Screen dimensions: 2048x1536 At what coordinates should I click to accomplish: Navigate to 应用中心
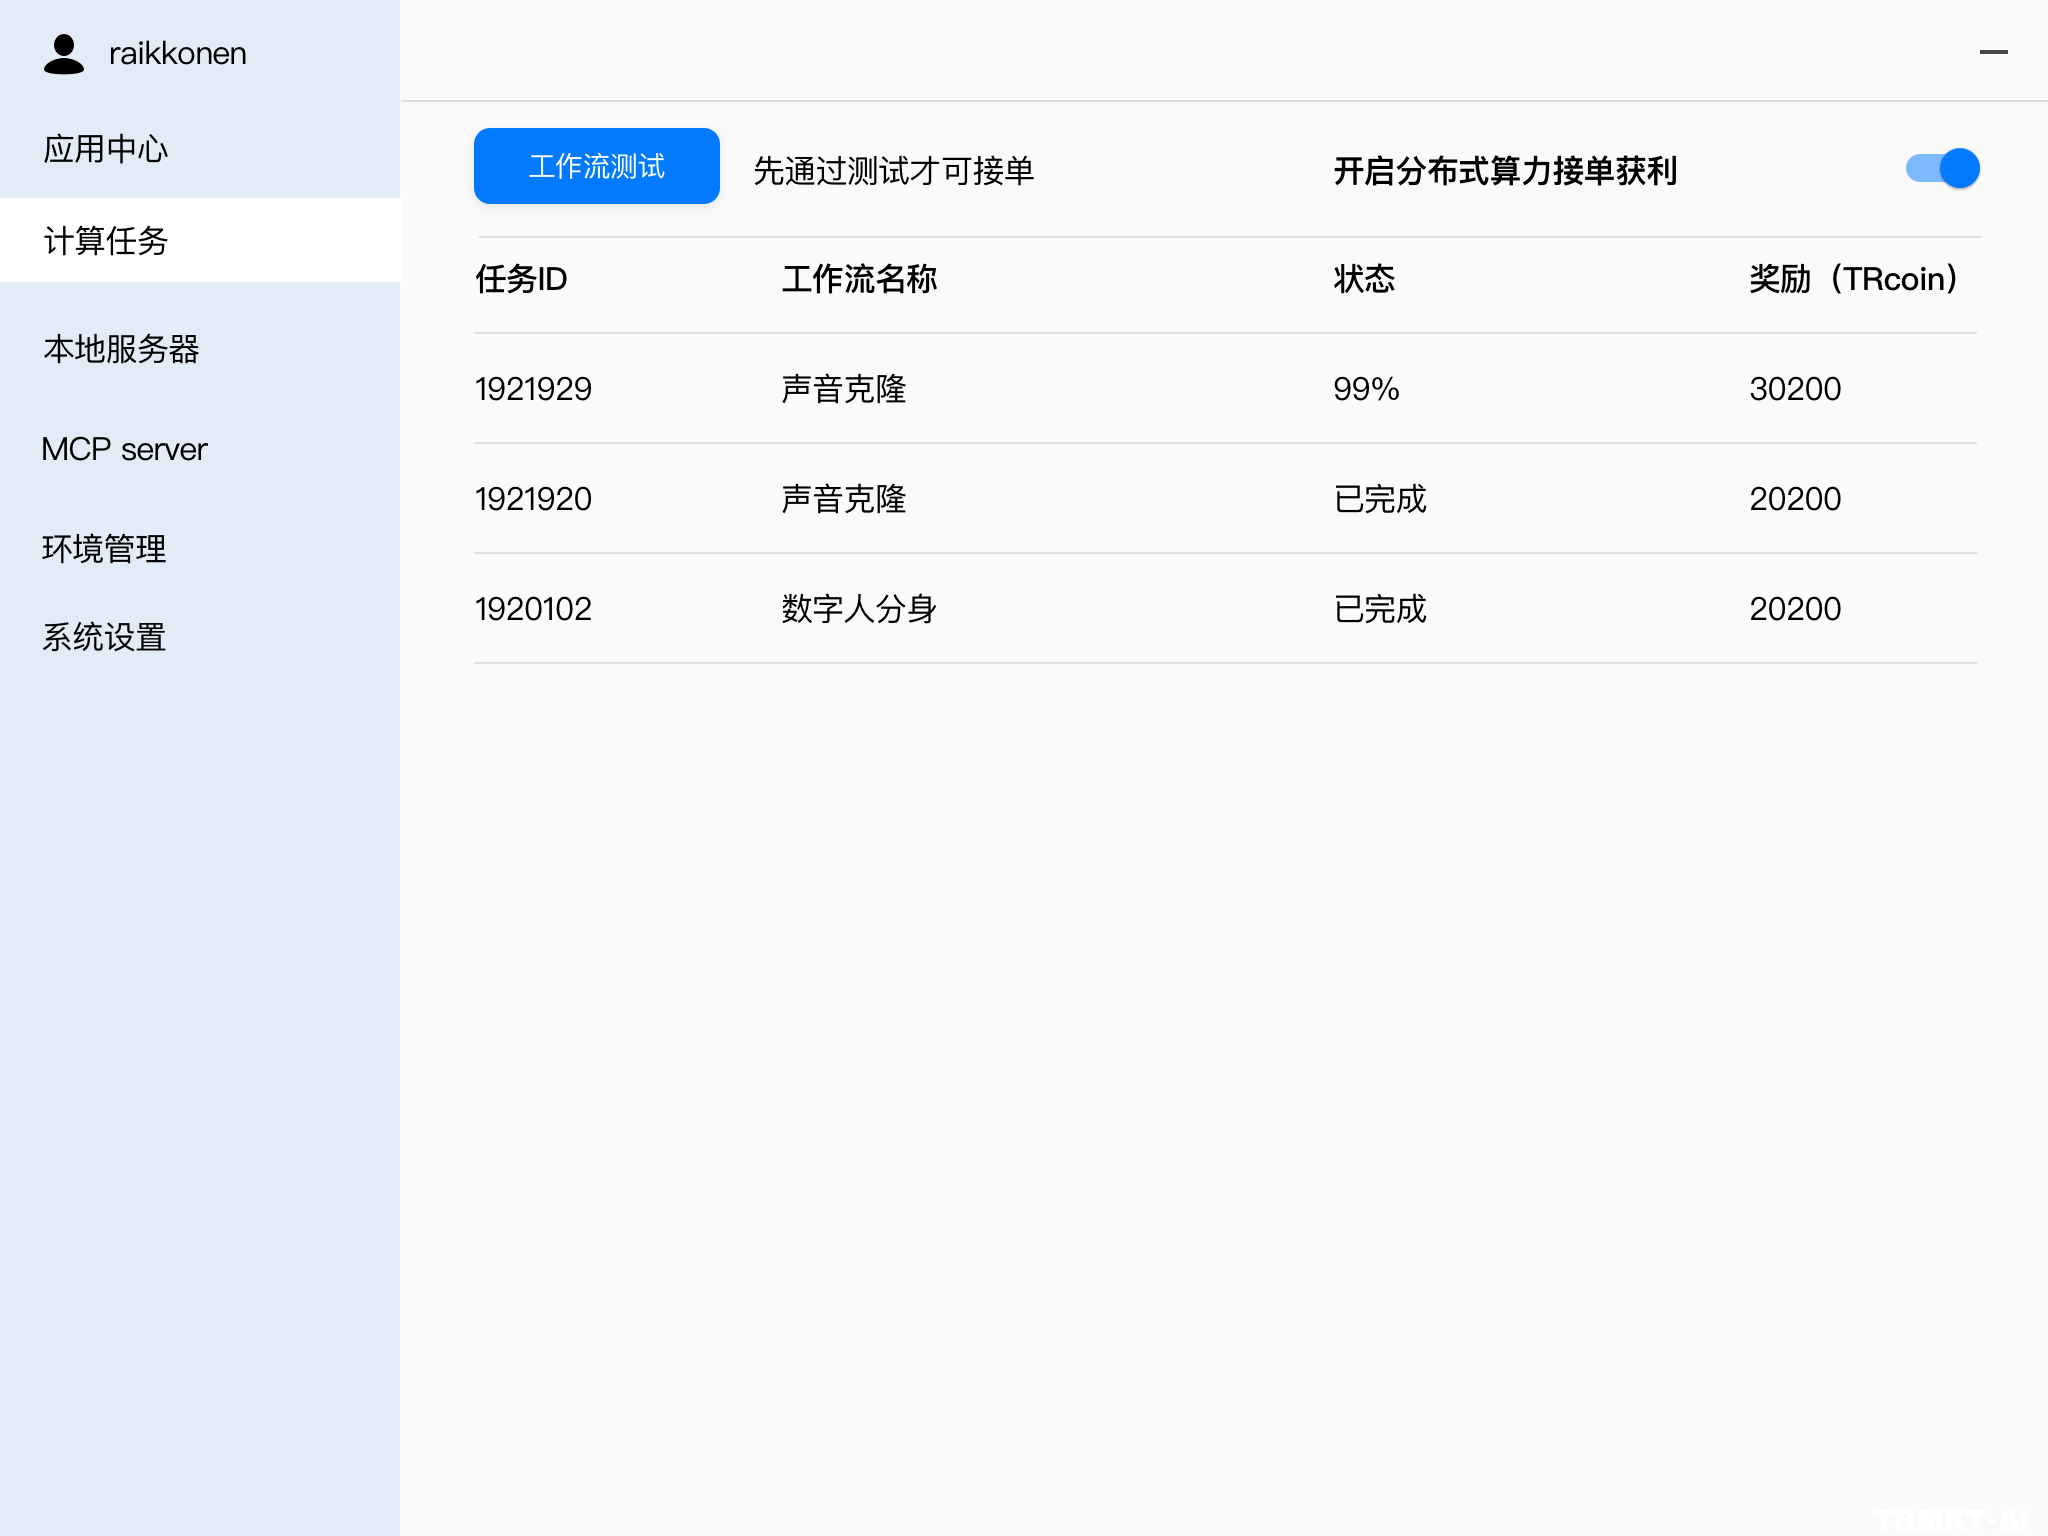[105, 147]
